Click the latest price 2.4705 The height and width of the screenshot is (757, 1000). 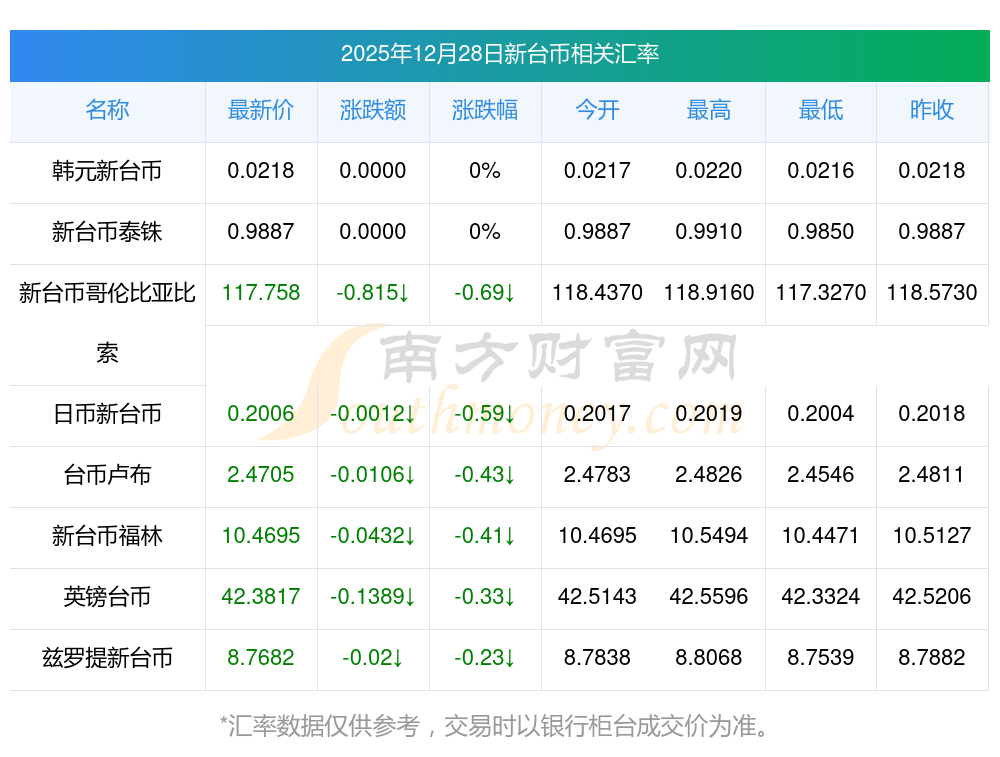[261, 474]
